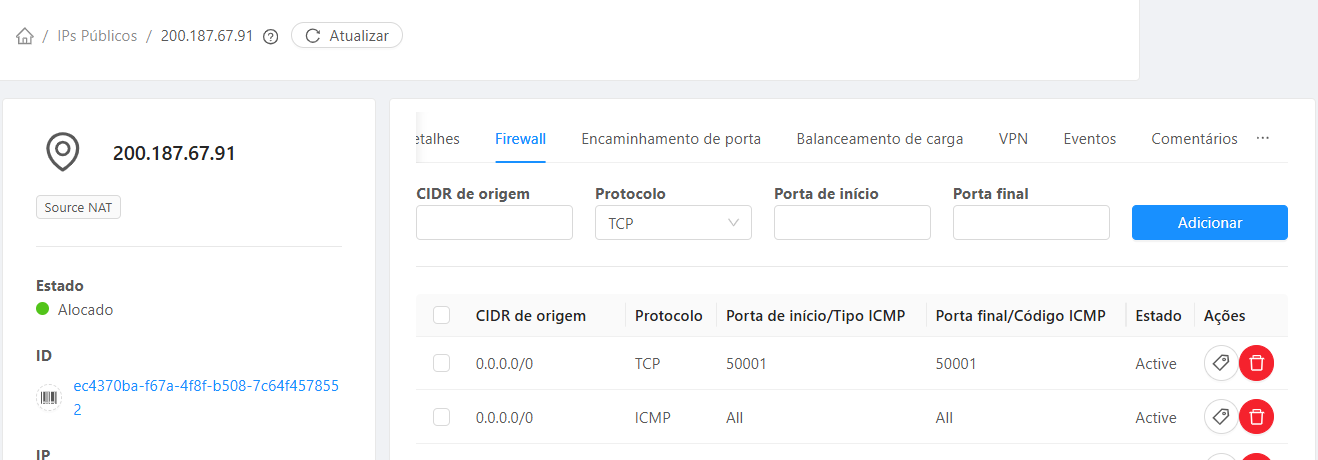Viewport: 1318px width, 460px height.
Task: Edit tags for TCP 50001 rule
Action: pyautogui.click(x=1221, y=364)
